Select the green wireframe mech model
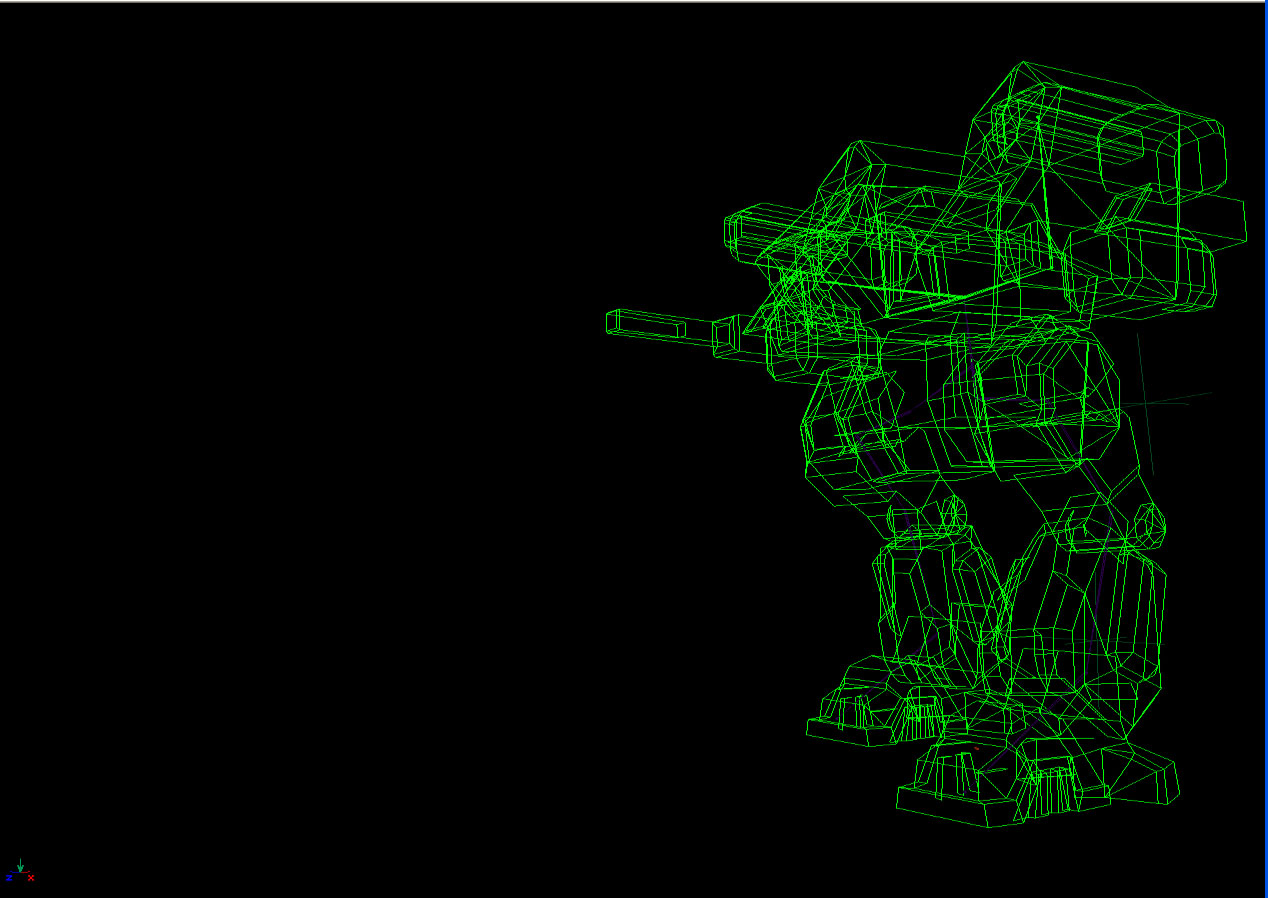 [927, 444]
